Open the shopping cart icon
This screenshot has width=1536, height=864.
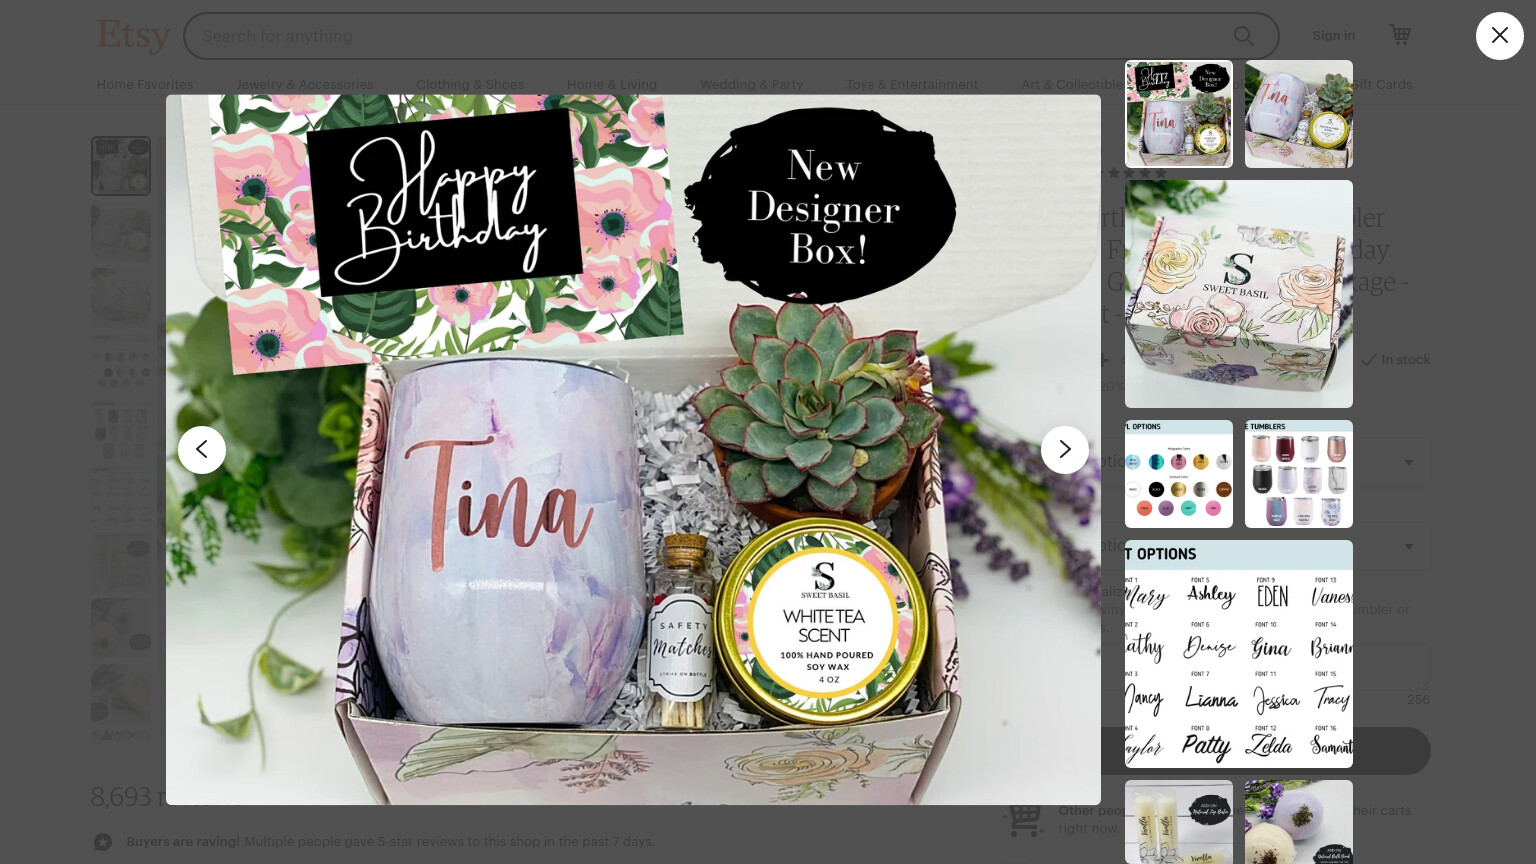pos(1400,35)
